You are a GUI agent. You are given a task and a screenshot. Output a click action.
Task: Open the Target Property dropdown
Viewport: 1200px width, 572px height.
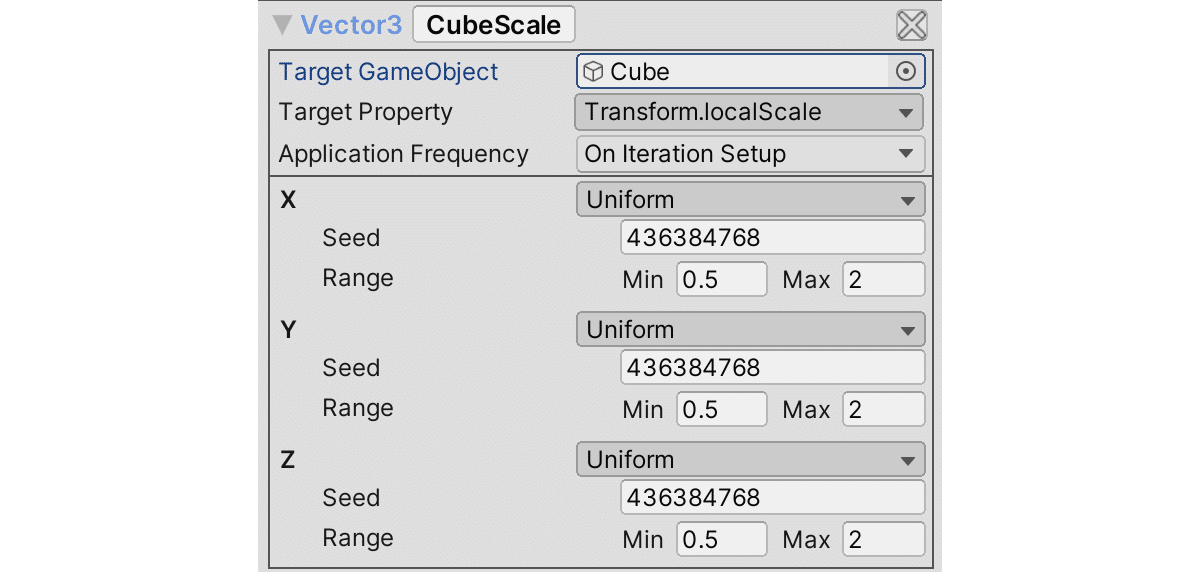(749, 112)
